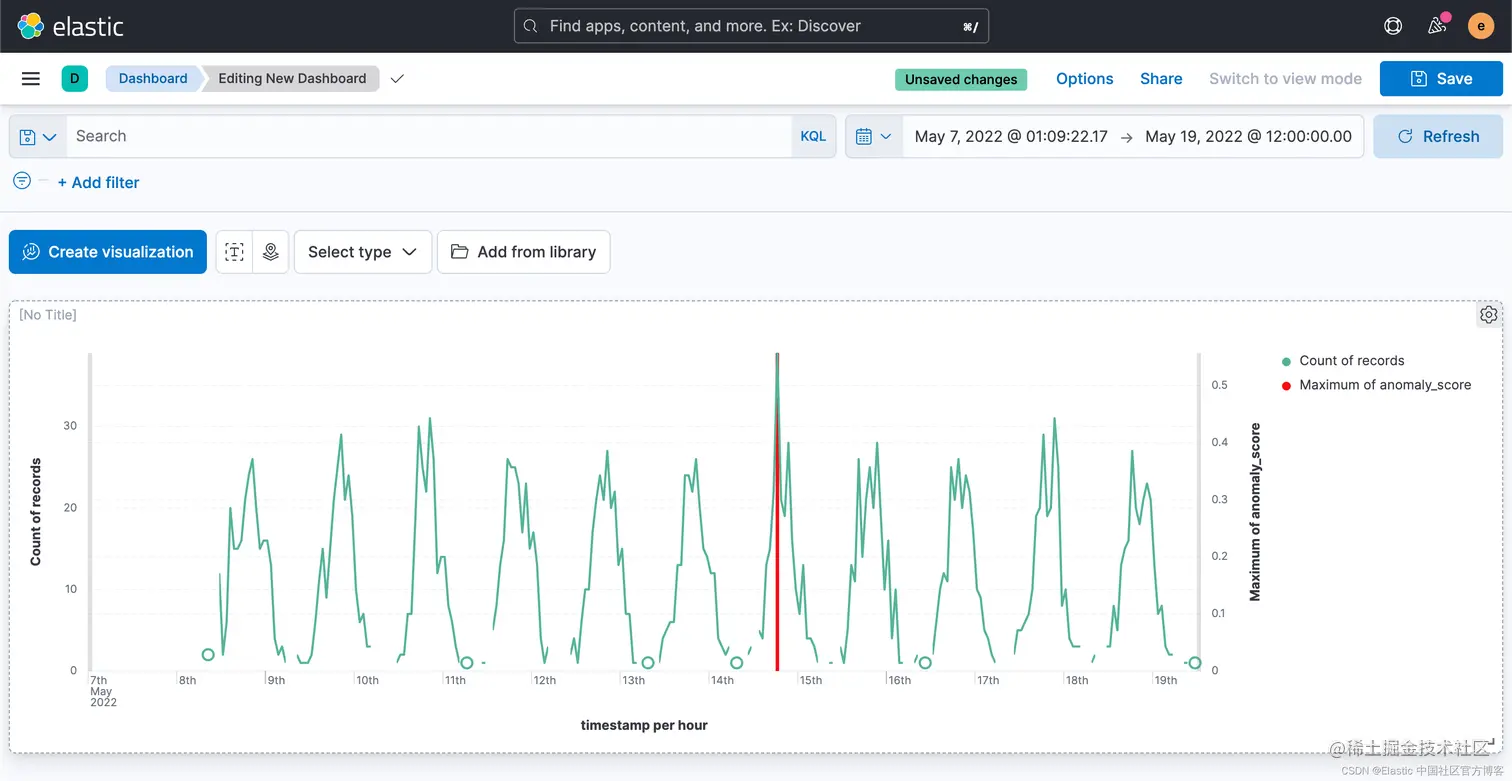The width and height of the screenshot is (1512, 781).
Task: Click the "7th May 2022" axis label
Action: (x=103, y=691)
